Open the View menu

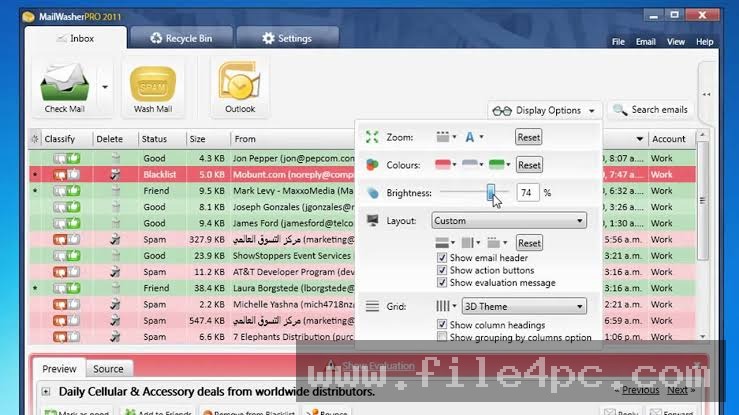pyautogui.click(x=675, y=42)
